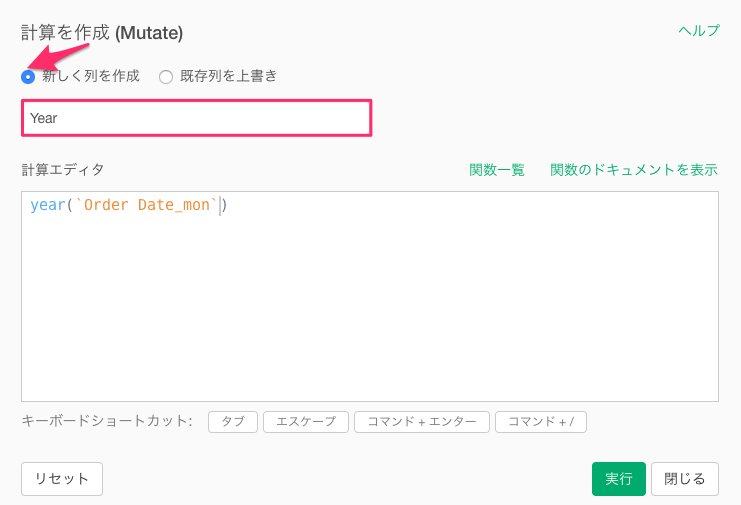This screenshot has width=741, height=505.
Task: Click the コマンド + / shortcut button
Action: [541, 421]
